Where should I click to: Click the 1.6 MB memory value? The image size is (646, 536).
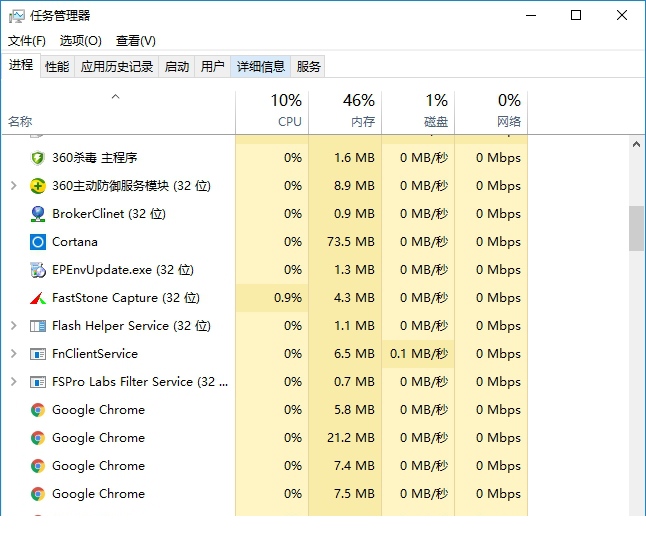pos(354,158)
